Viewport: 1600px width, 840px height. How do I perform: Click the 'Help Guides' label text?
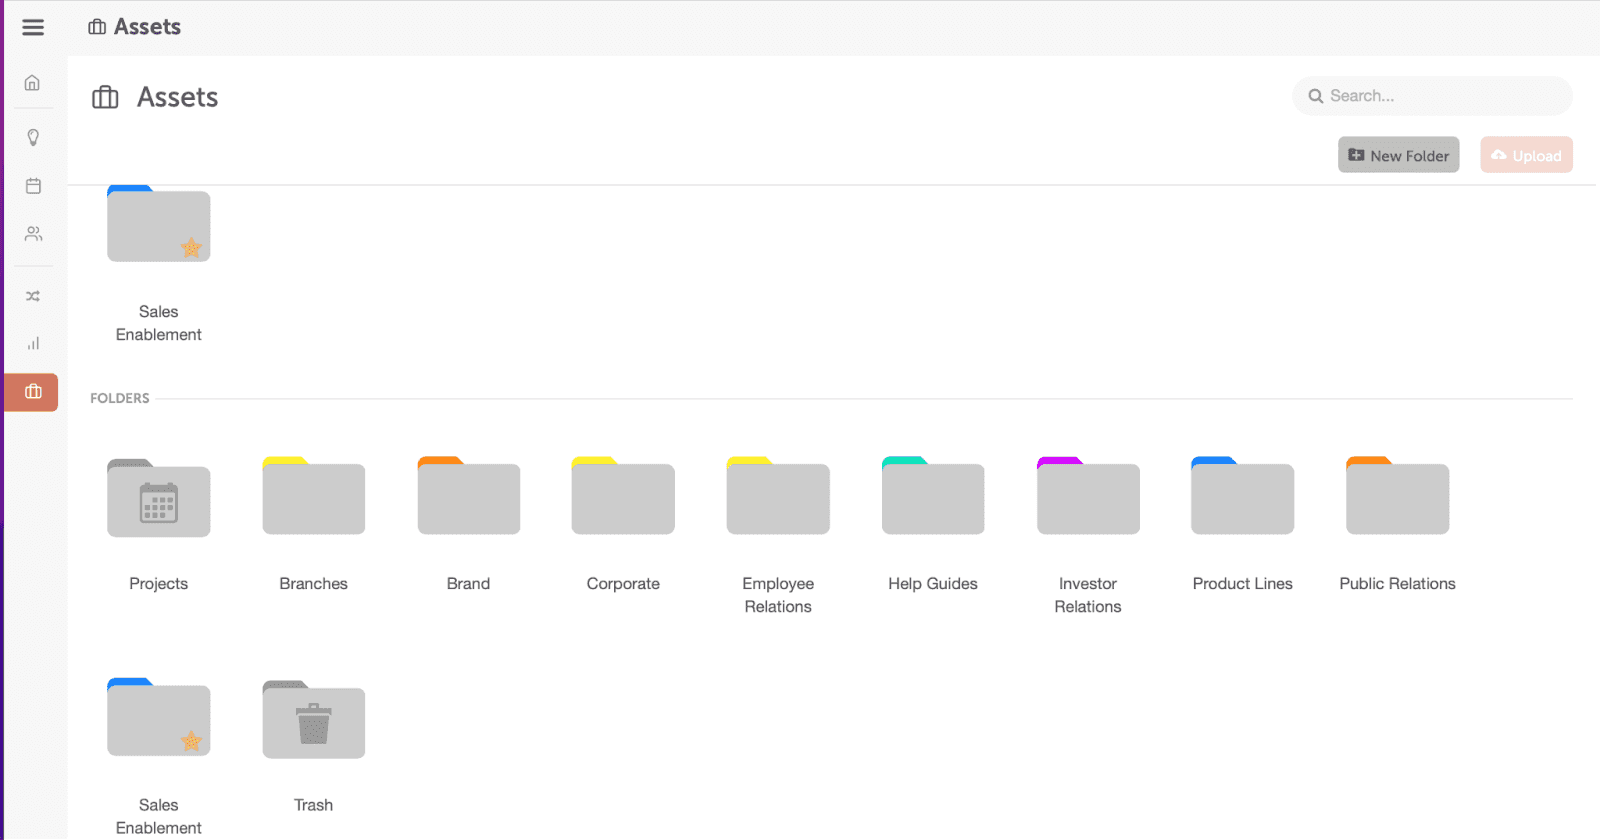933,584
